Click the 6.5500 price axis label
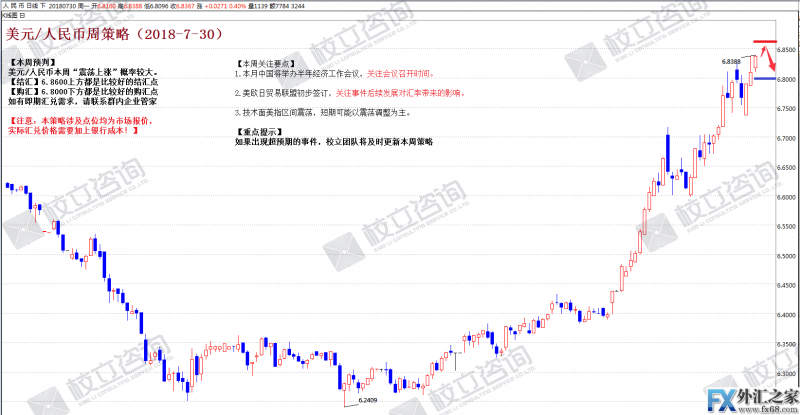800x415 pixels. click(x=786, y=227)
